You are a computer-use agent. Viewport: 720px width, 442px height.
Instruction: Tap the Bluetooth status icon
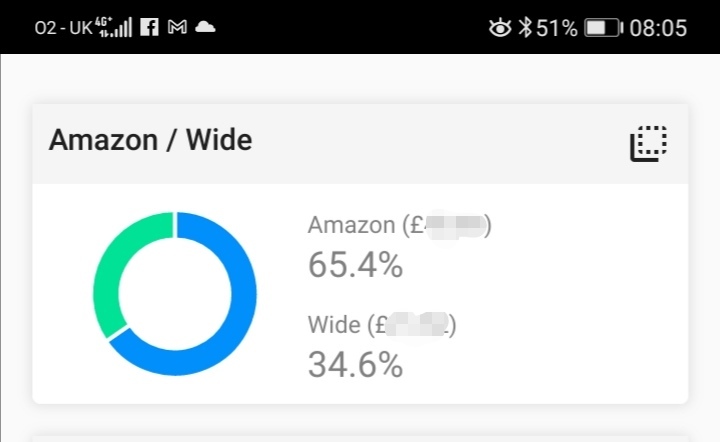(x=524, y=28)
